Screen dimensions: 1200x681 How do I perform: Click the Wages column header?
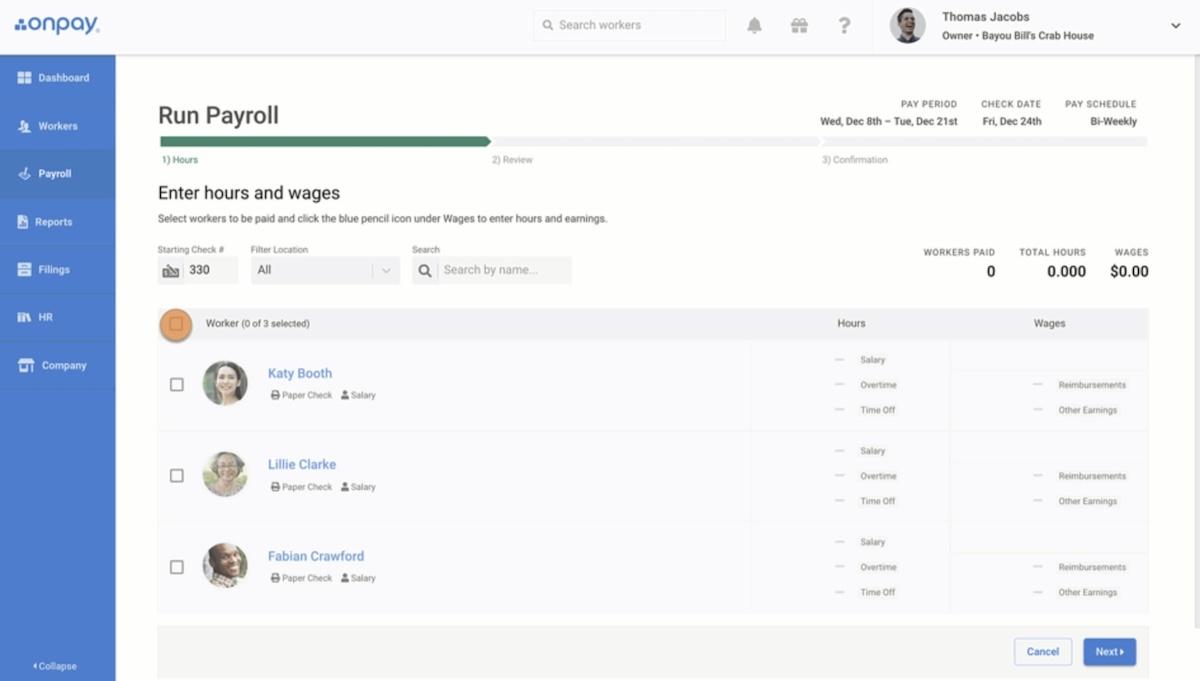[1049, 323]
